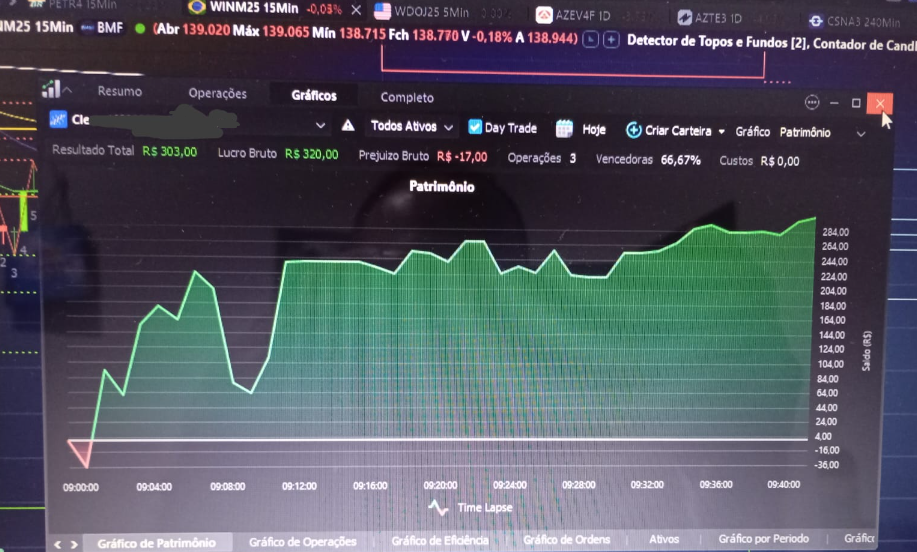This screenshot has width=917, height=552.
Task: Expand the account selection dropdown
Action: (320, 126)
